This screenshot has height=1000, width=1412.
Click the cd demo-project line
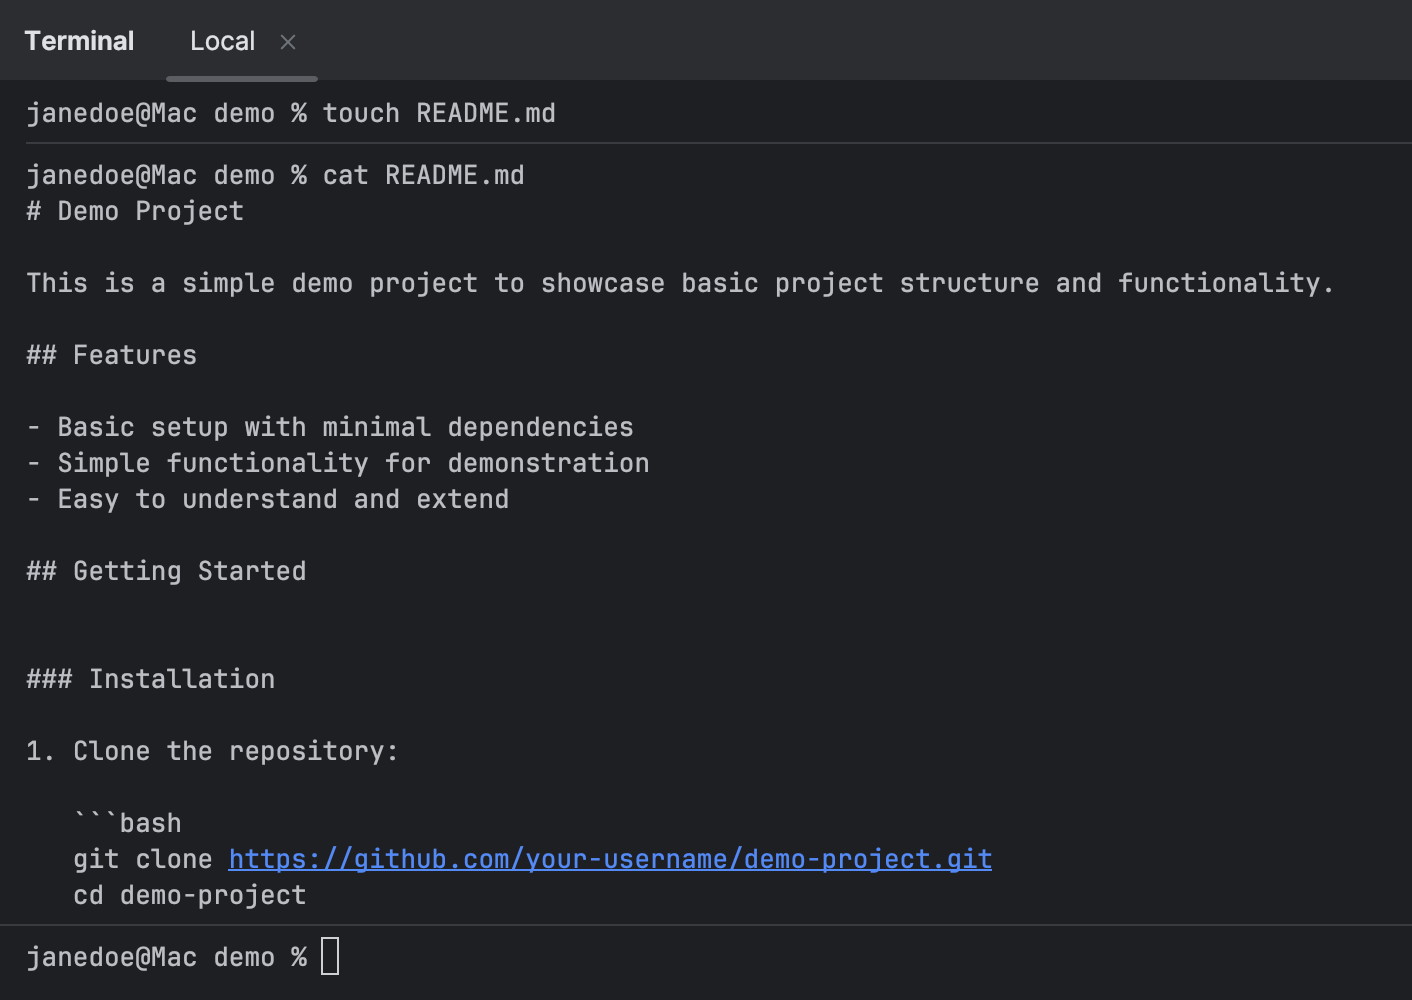click(x=190, y=894)
